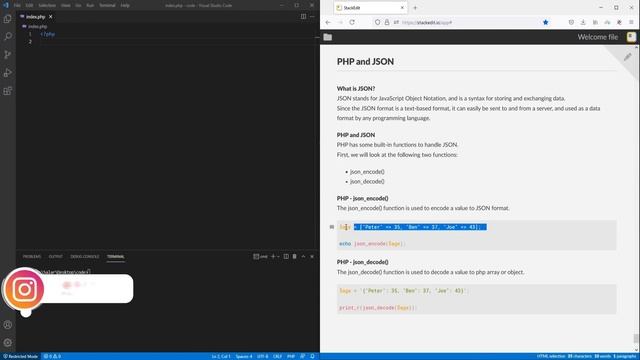Open browser downloads icon

click(583, 22)
